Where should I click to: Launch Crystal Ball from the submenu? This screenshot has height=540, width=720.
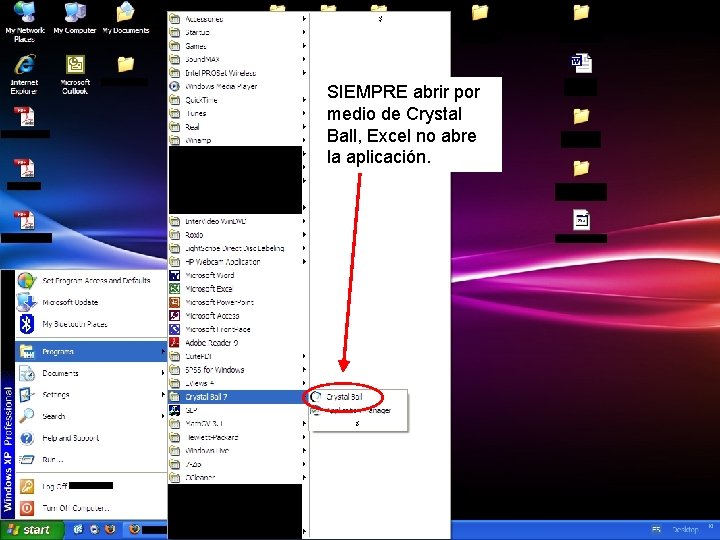click(357, 397)
